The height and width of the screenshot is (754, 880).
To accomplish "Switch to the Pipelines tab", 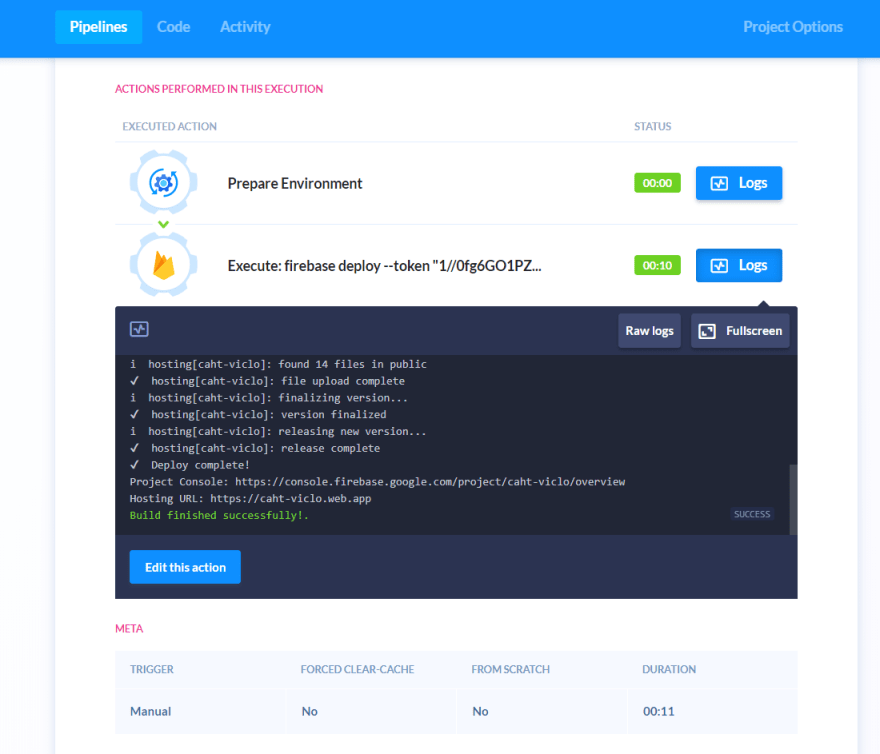I will (x=98, y=27).
